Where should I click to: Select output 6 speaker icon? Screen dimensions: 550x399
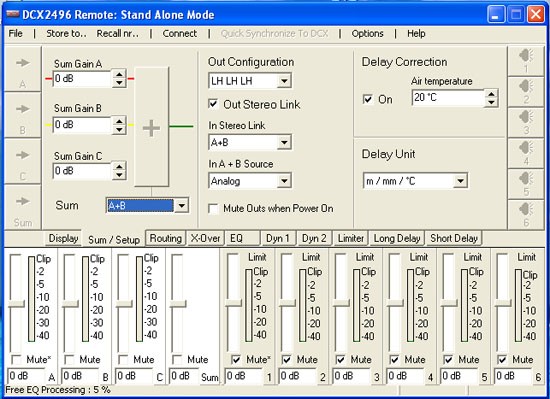click(526, 209)
